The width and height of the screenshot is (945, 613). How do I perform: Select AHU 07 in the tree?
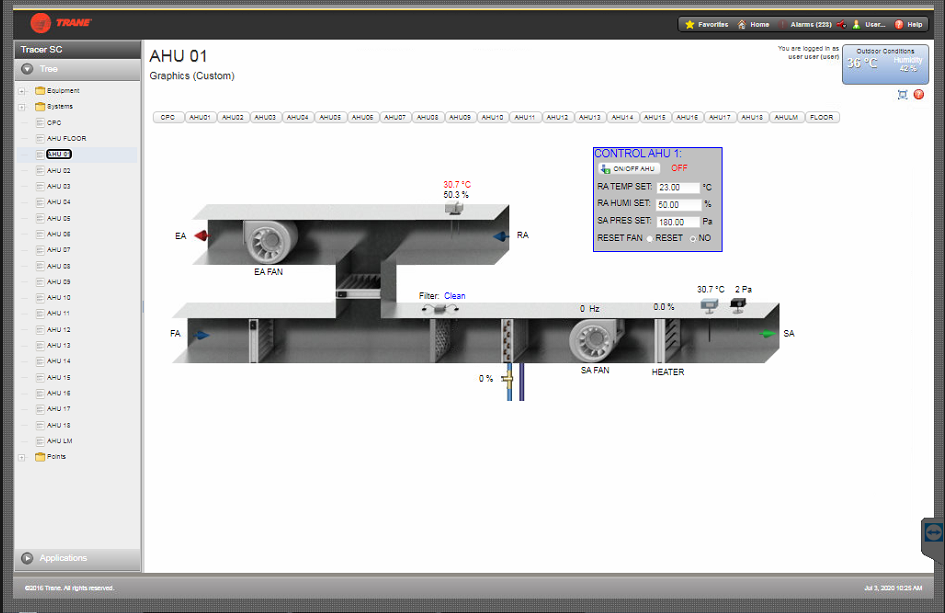coord(58,250)
